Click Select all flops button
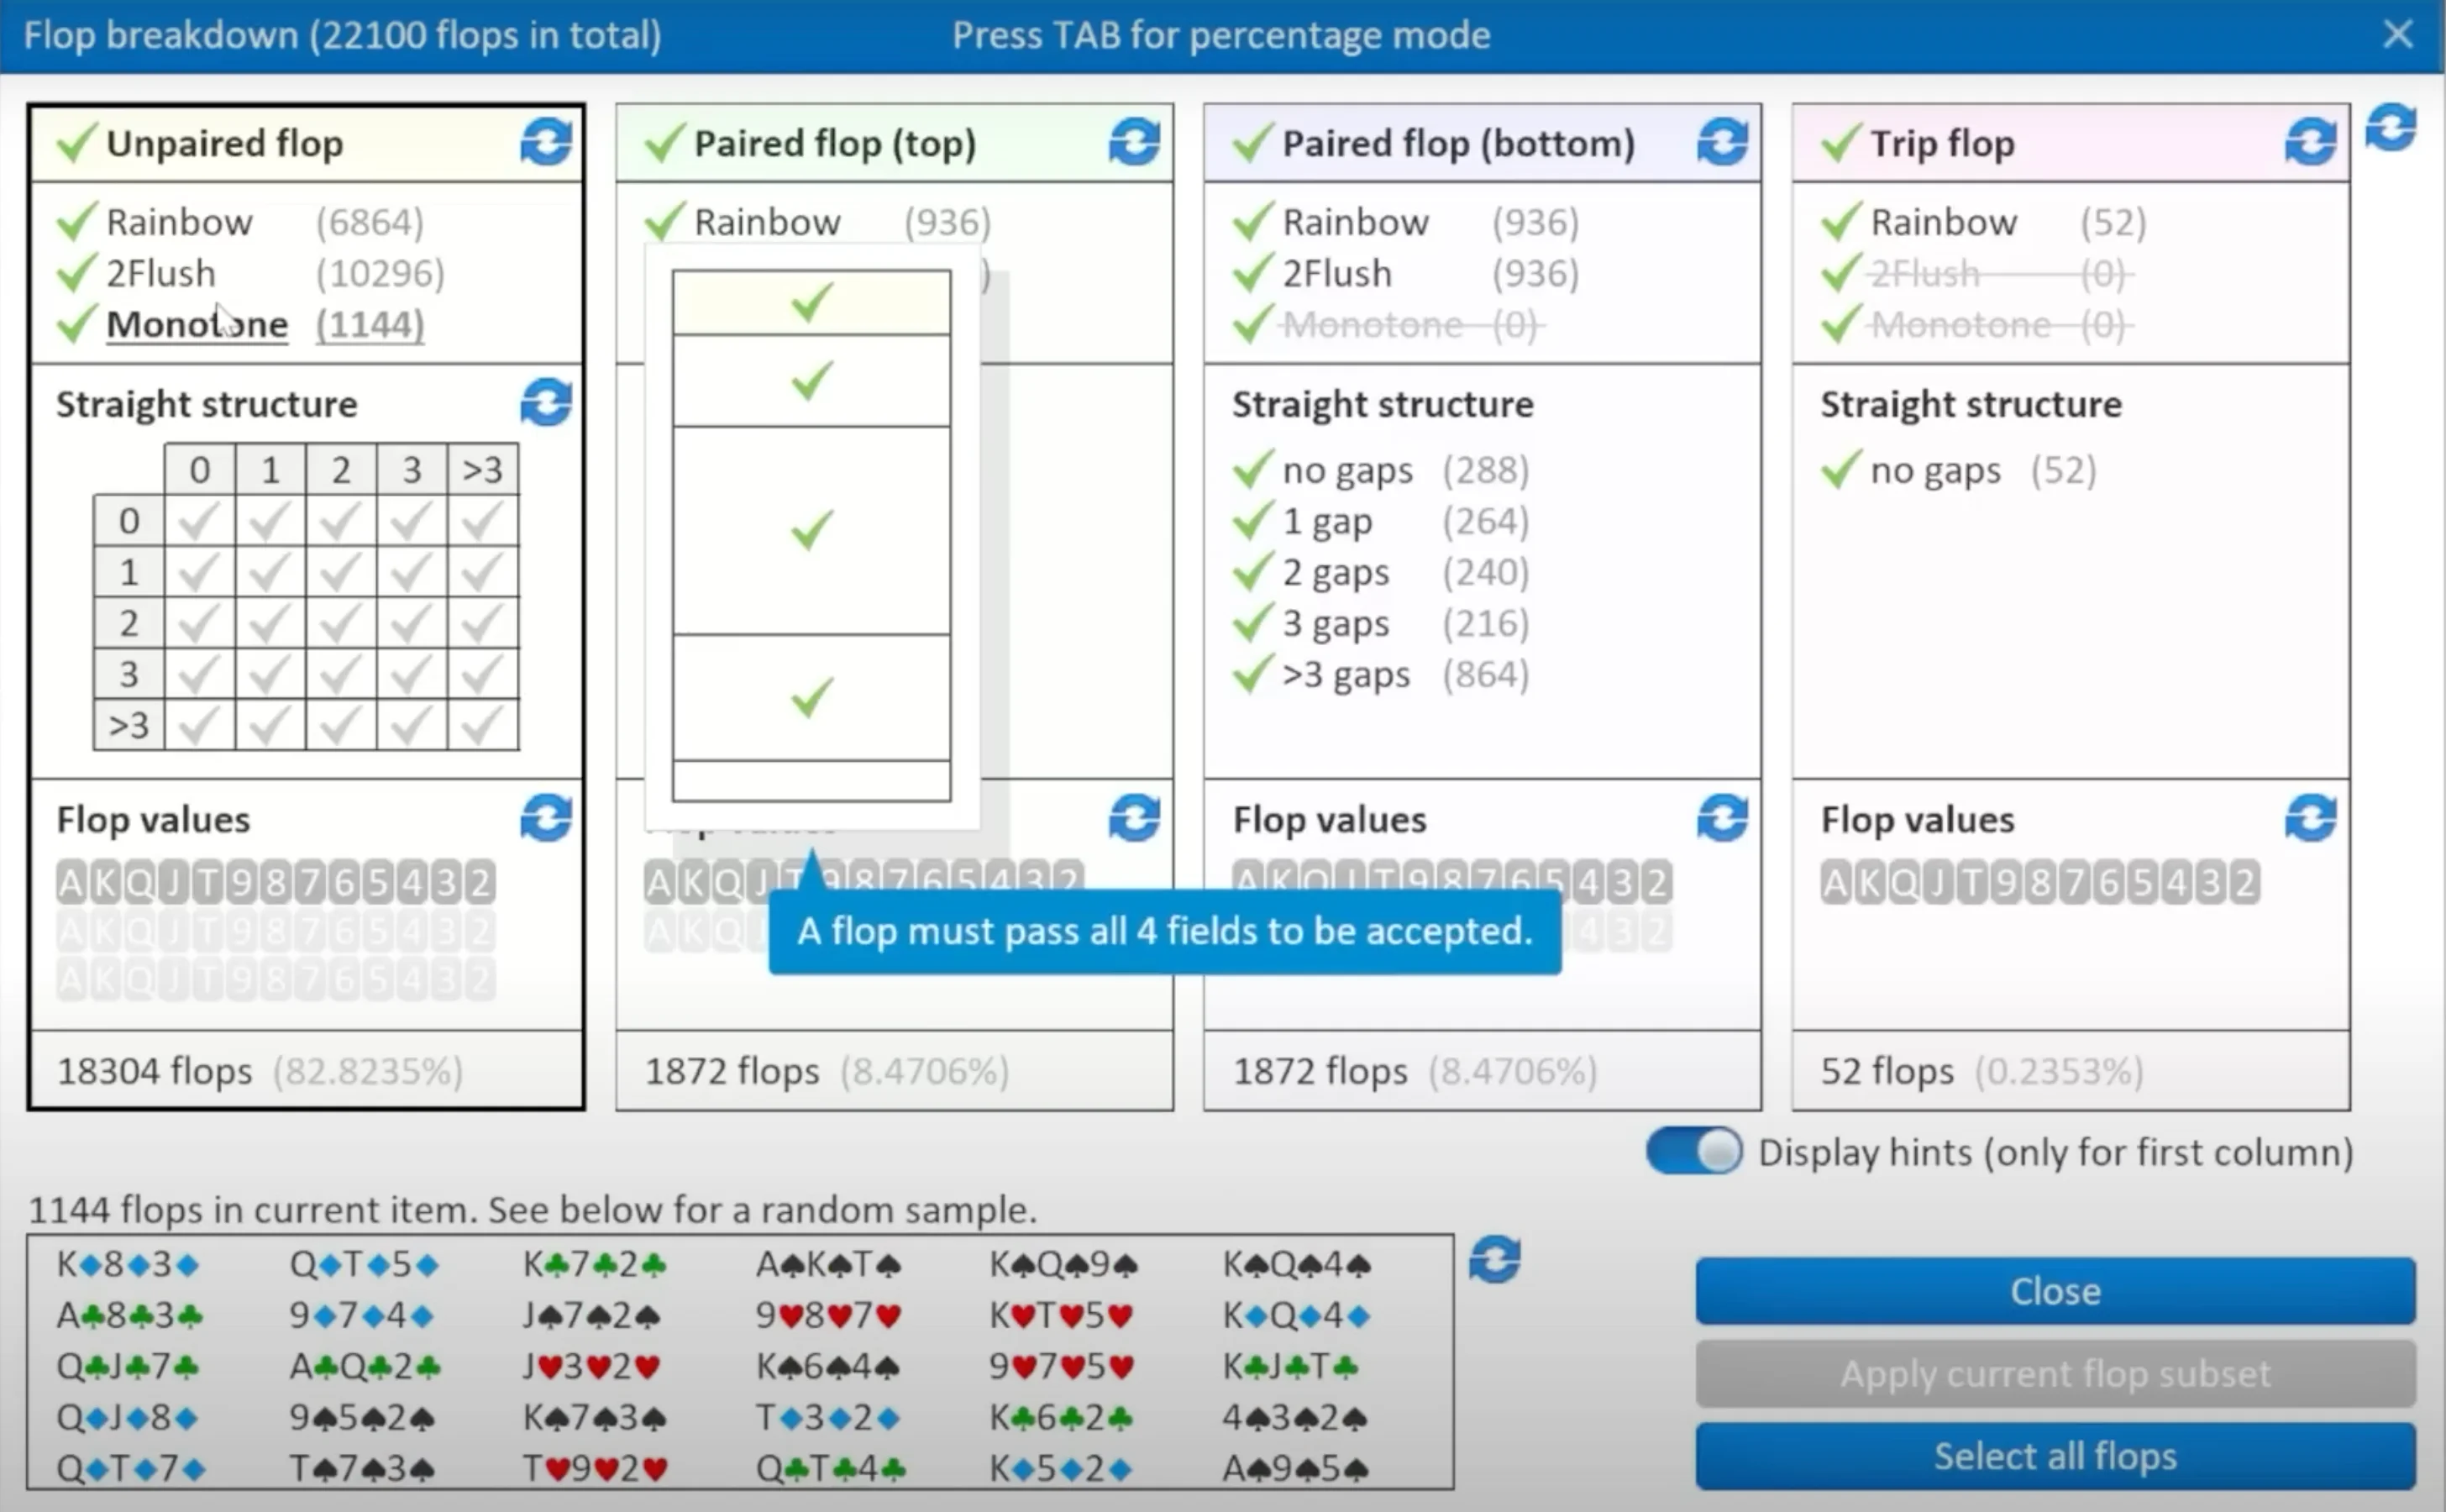 [2055, 1456]
